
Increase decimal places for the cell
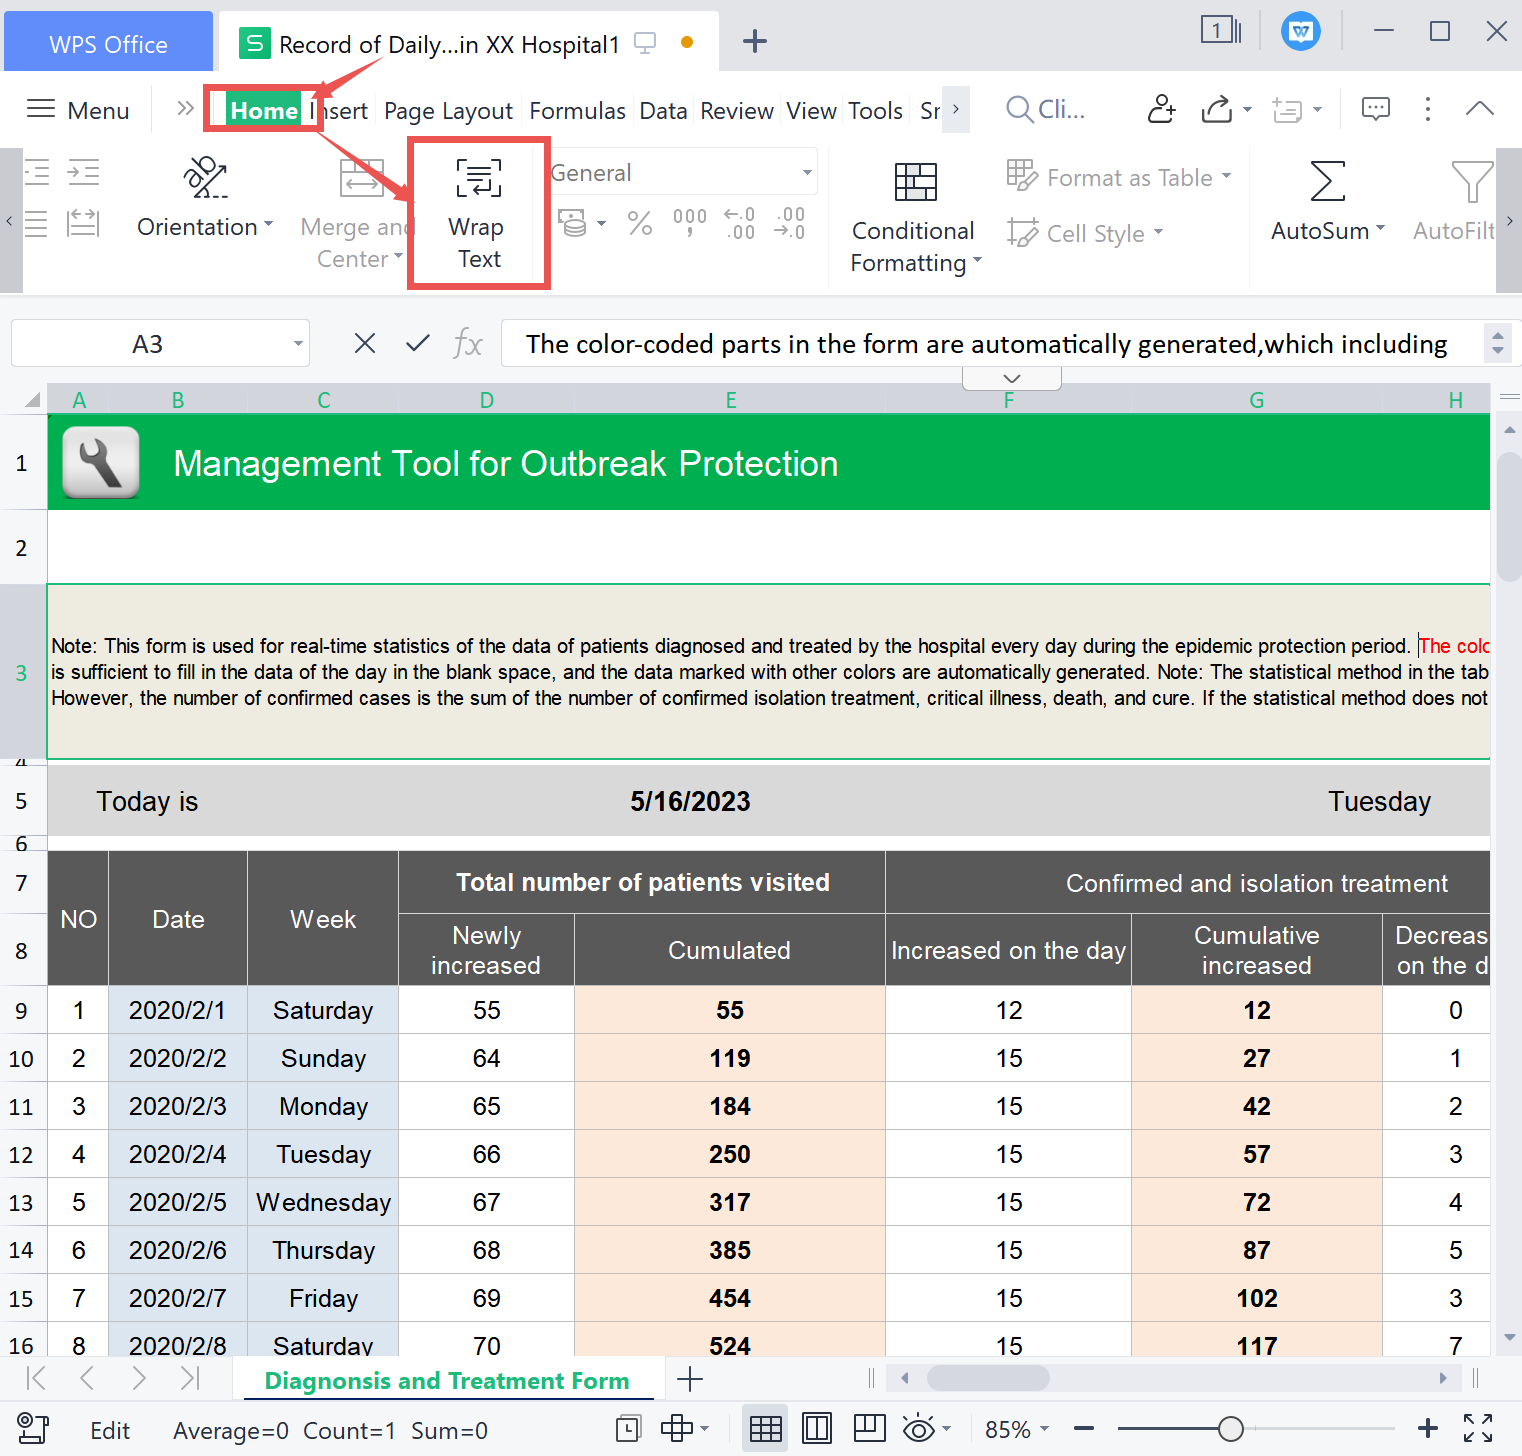pos(740,222)
